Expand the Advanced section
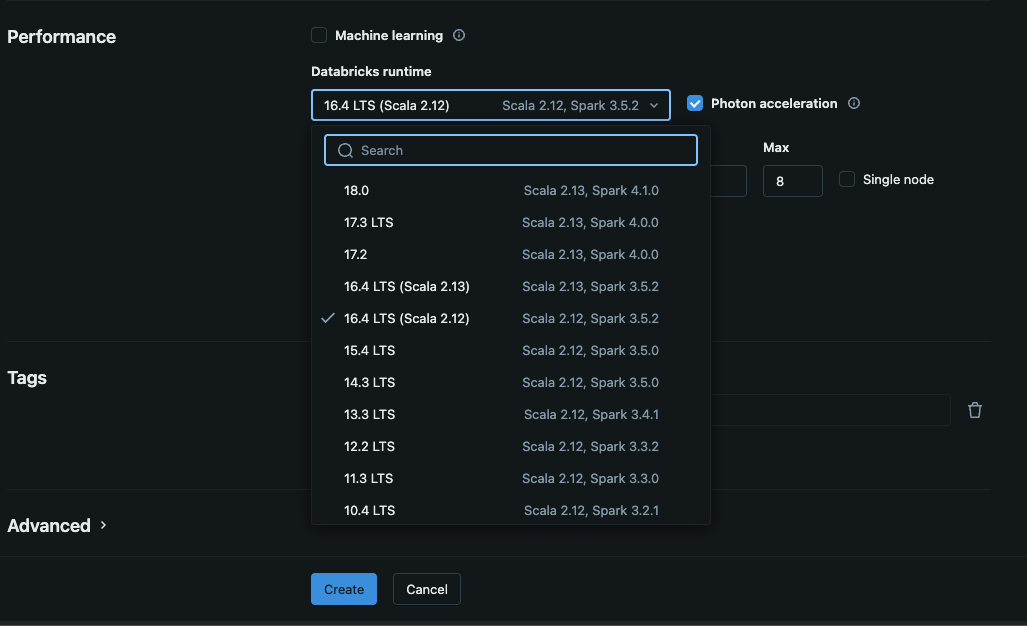Viewport: 1027px width, 626px height. pyautogui.click(x=57, y=526)
